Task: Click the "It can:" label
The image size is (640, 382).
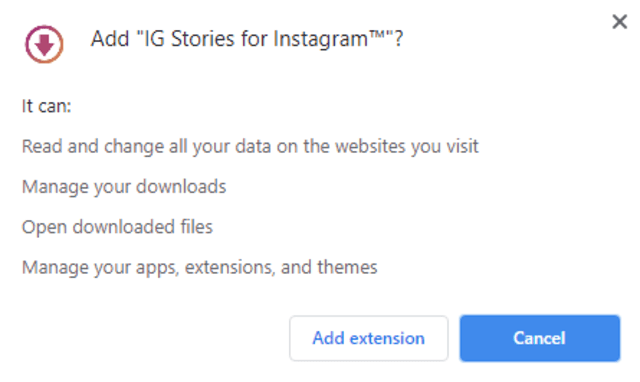Action: (47, 106)
